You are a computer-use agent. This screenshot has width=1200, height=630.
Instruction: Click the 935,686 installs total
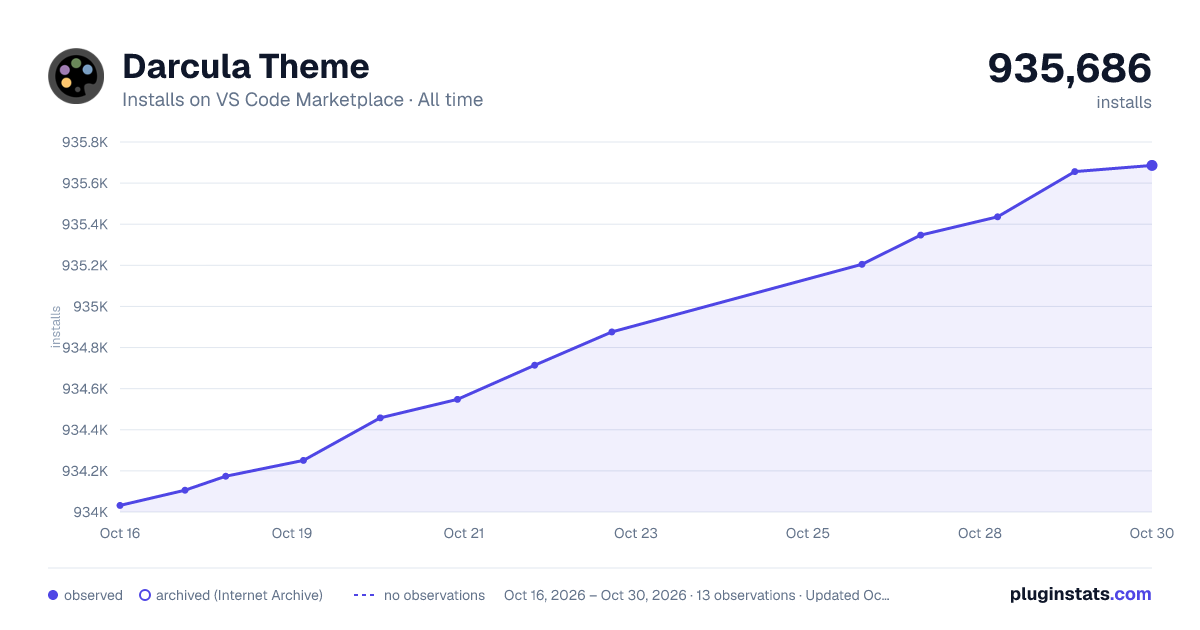(1069, 69)
